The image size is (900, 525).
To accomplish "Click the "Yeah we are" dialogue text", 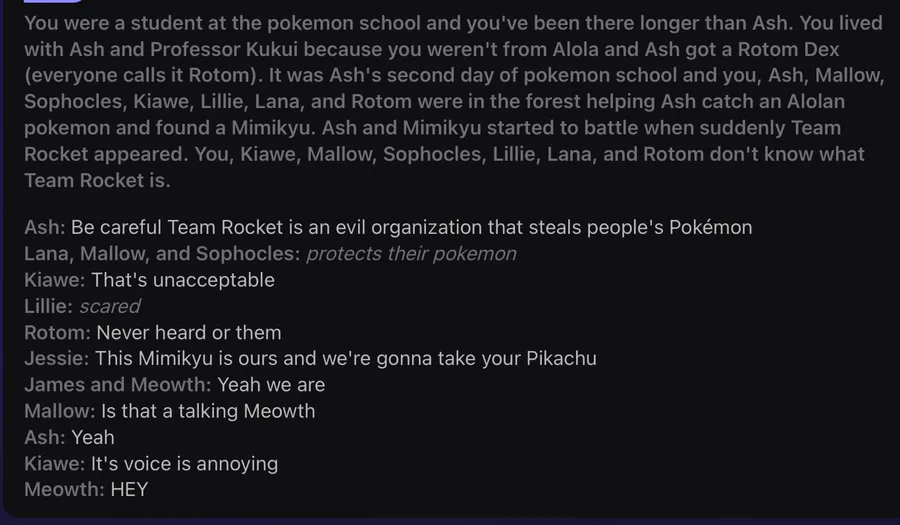I will click(x=271, y=385).
